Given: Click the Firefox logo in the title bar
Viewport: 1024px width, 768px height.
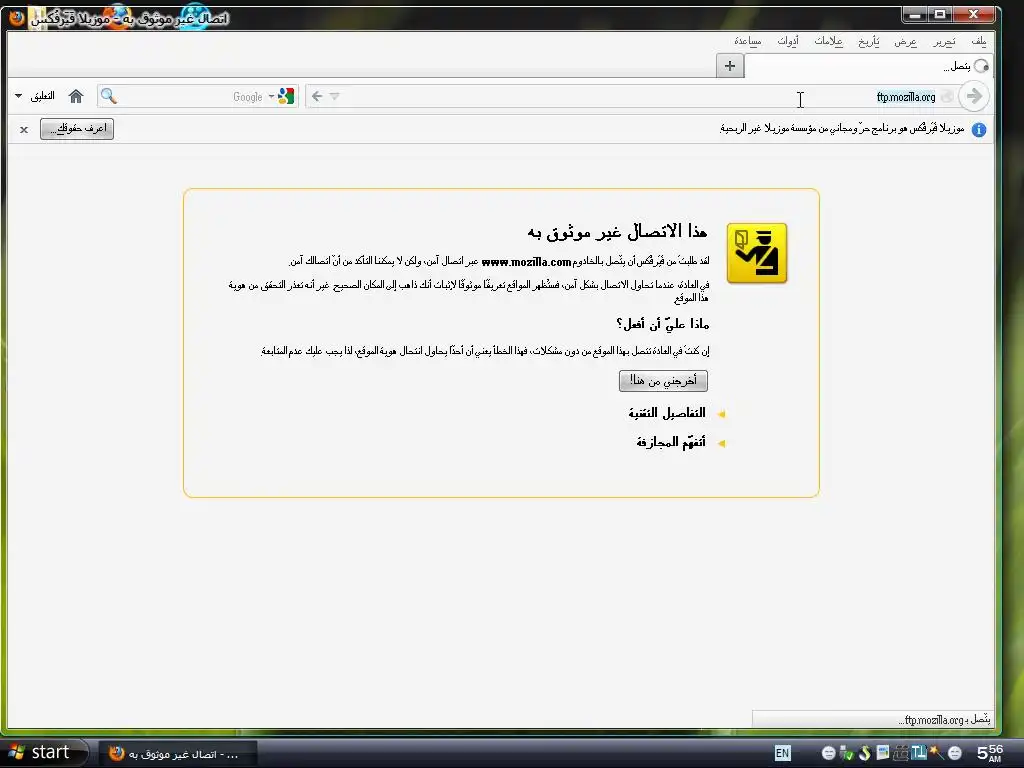Looking at the screenshot, I should (x=17, y=17).
